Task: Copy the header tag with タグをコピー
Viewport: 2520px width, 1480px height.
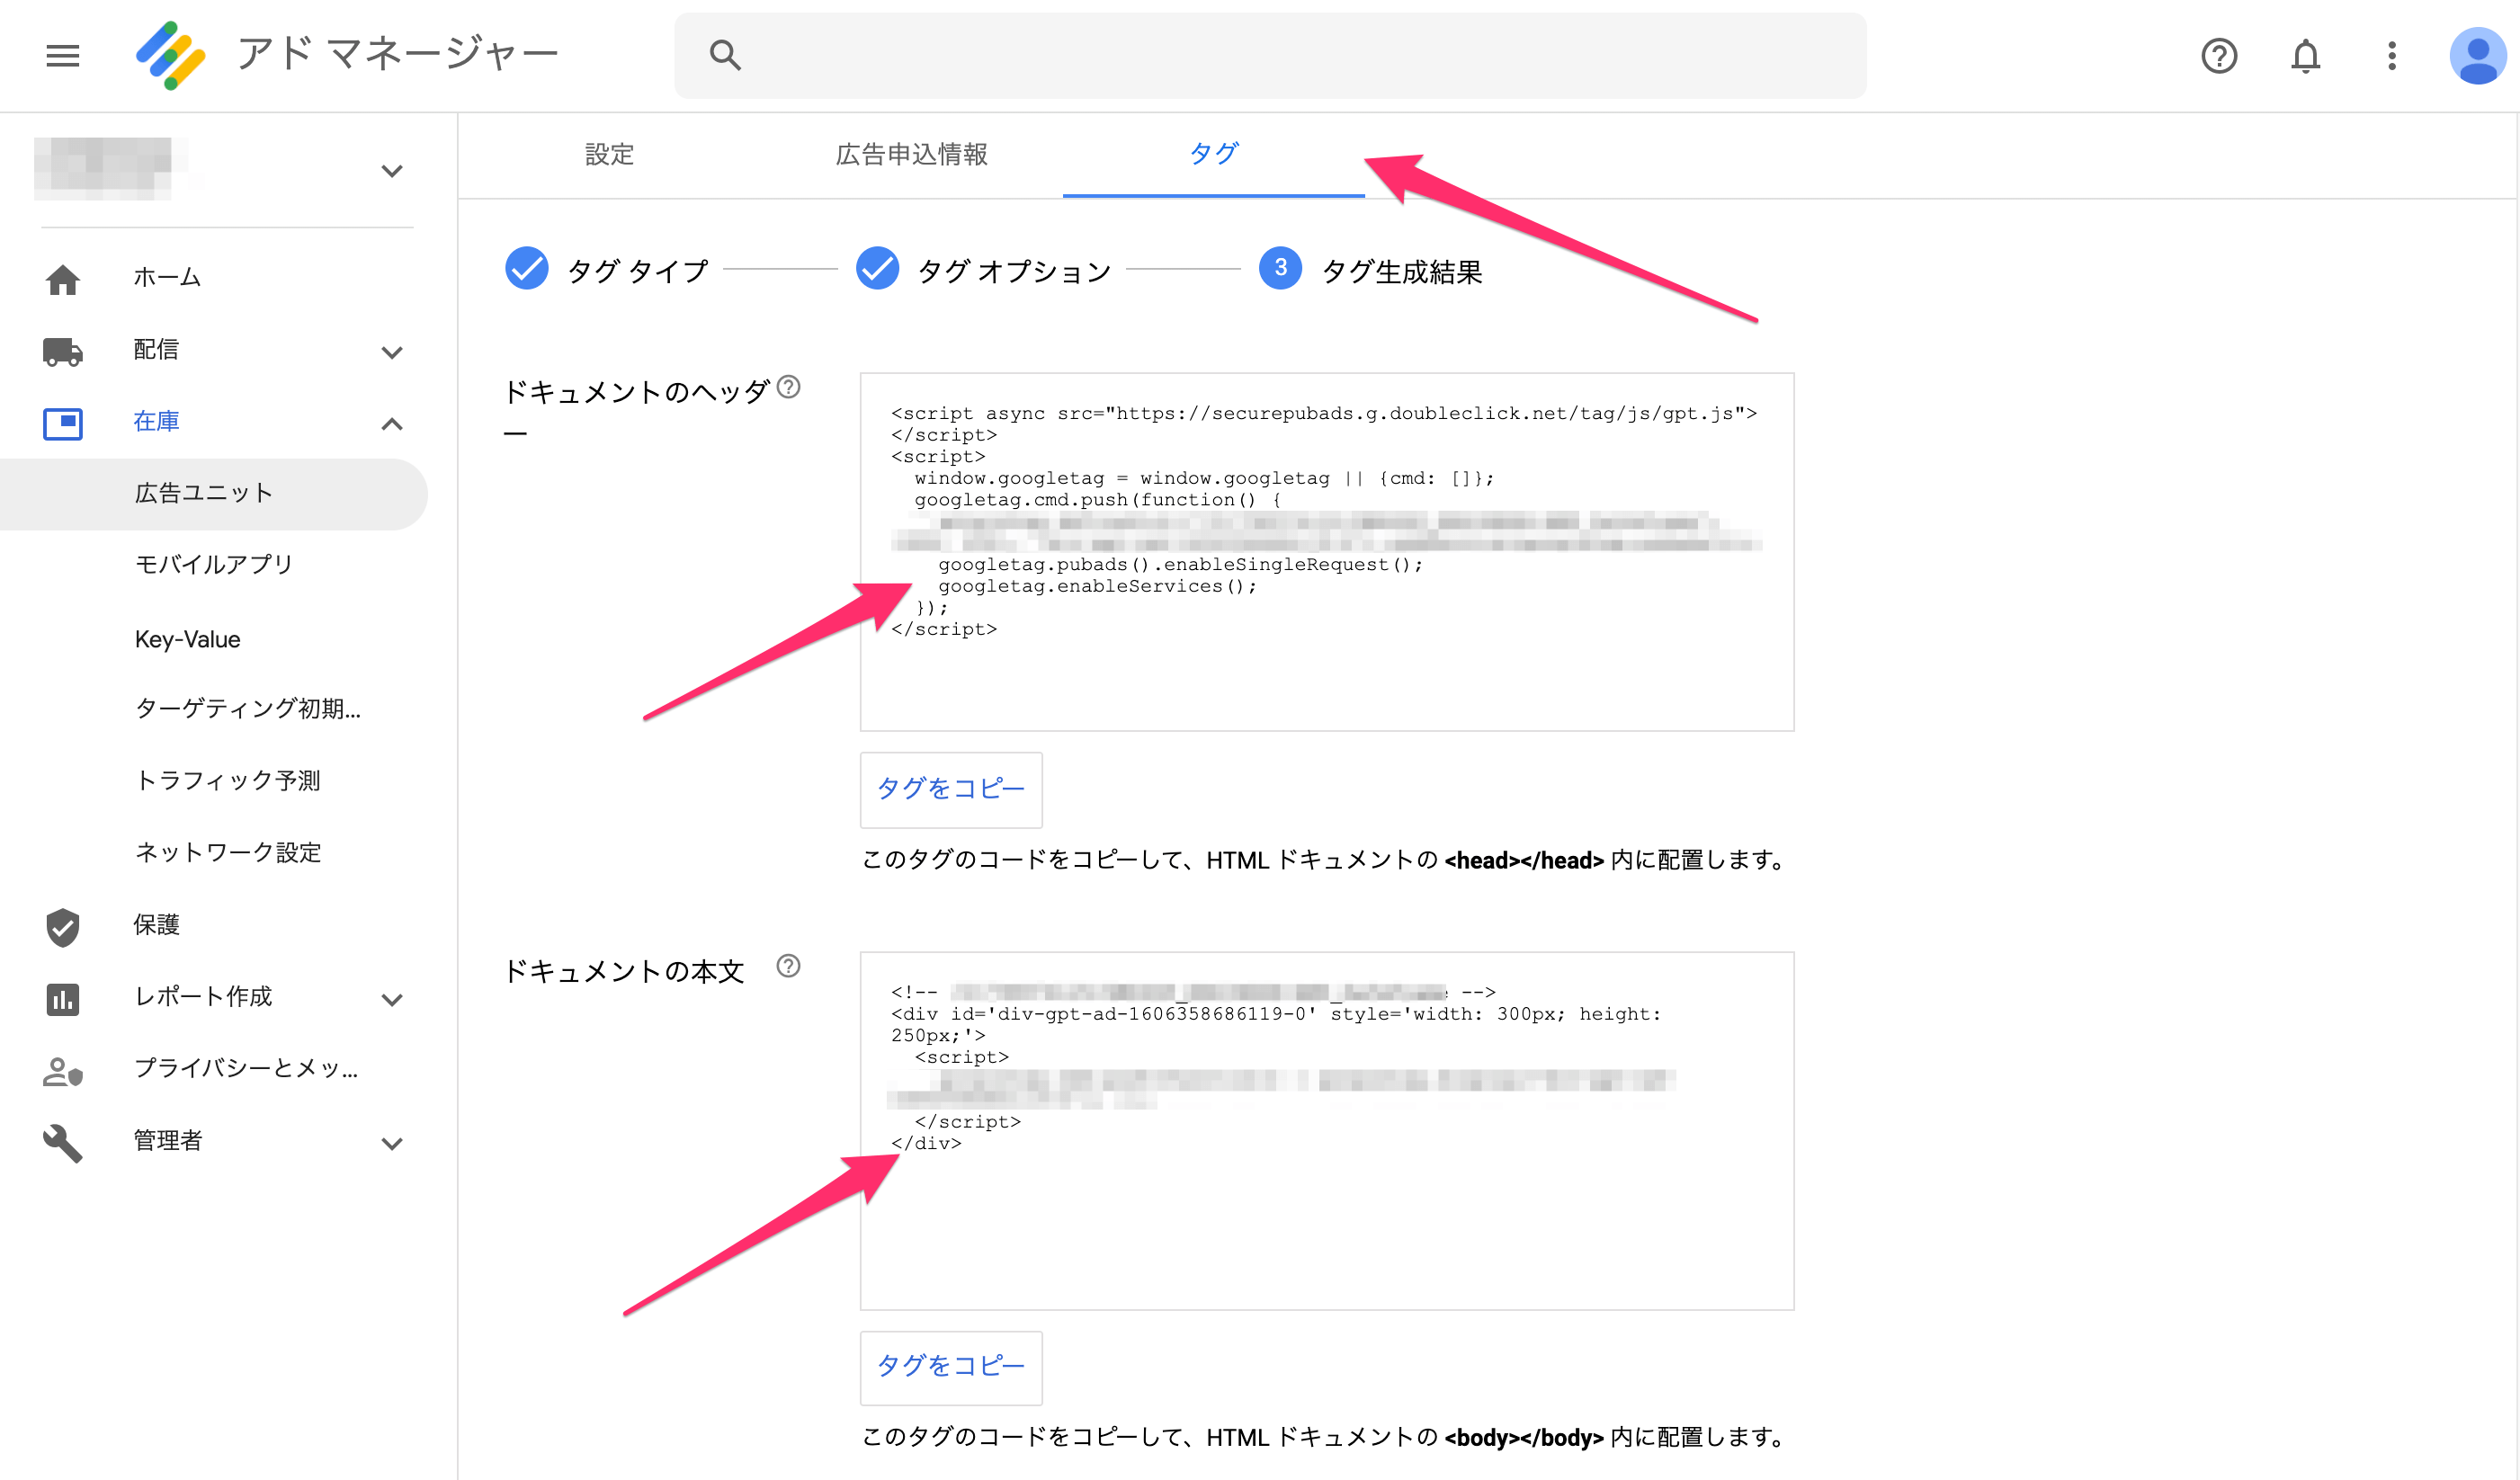Action: click(x=950, y=789)
